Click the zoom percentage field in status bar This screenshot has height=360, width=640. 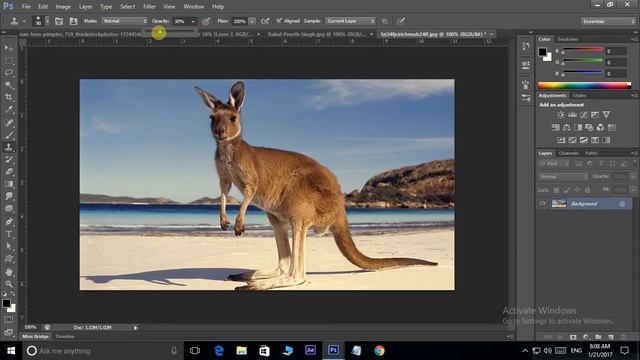tap(30, 327)
